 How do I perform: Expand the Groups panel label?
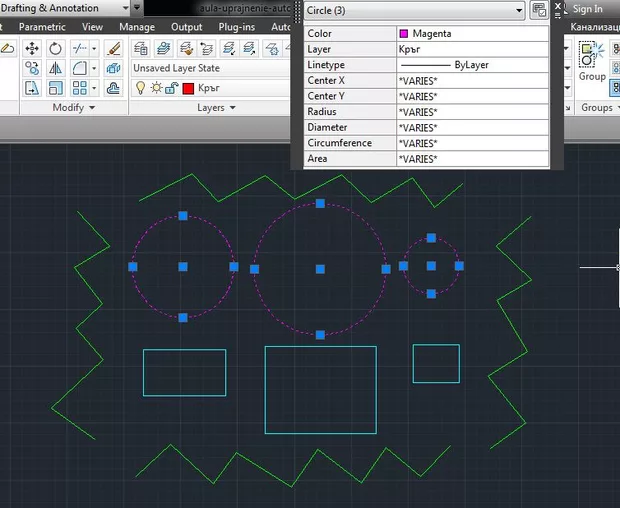599,108
